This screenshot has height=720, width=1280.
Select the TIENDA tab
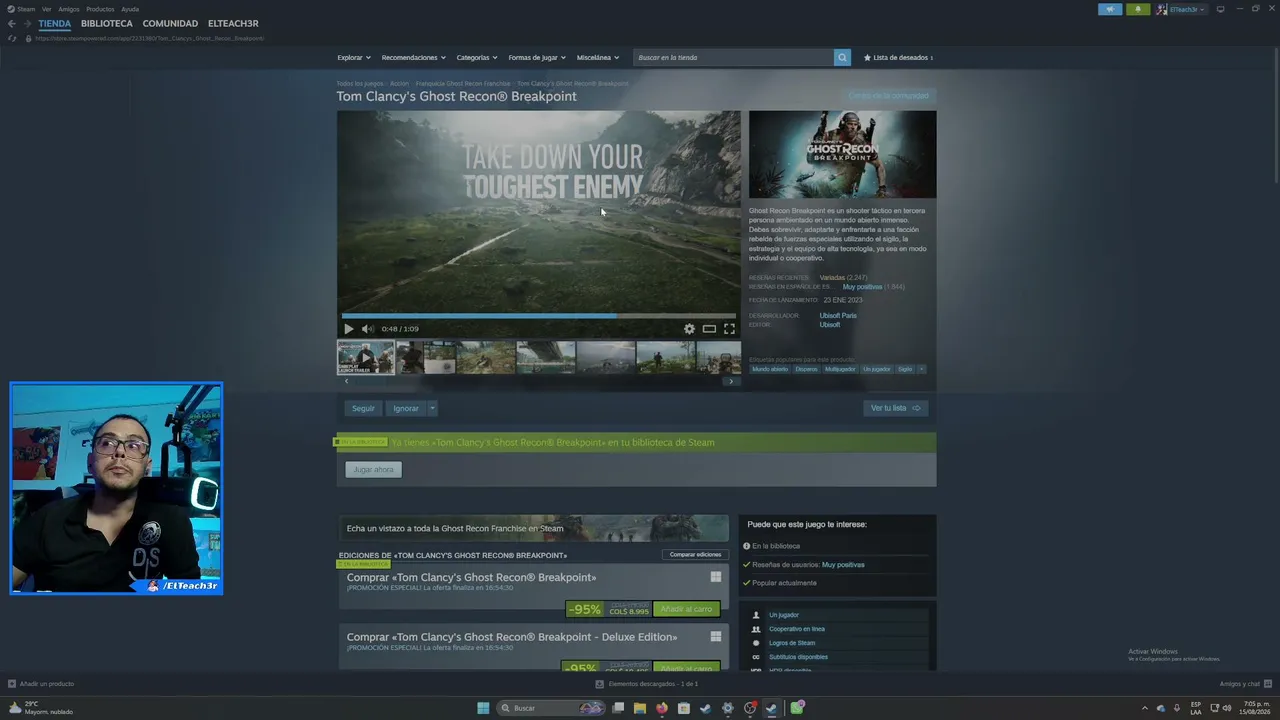click(x=55, y=24)
